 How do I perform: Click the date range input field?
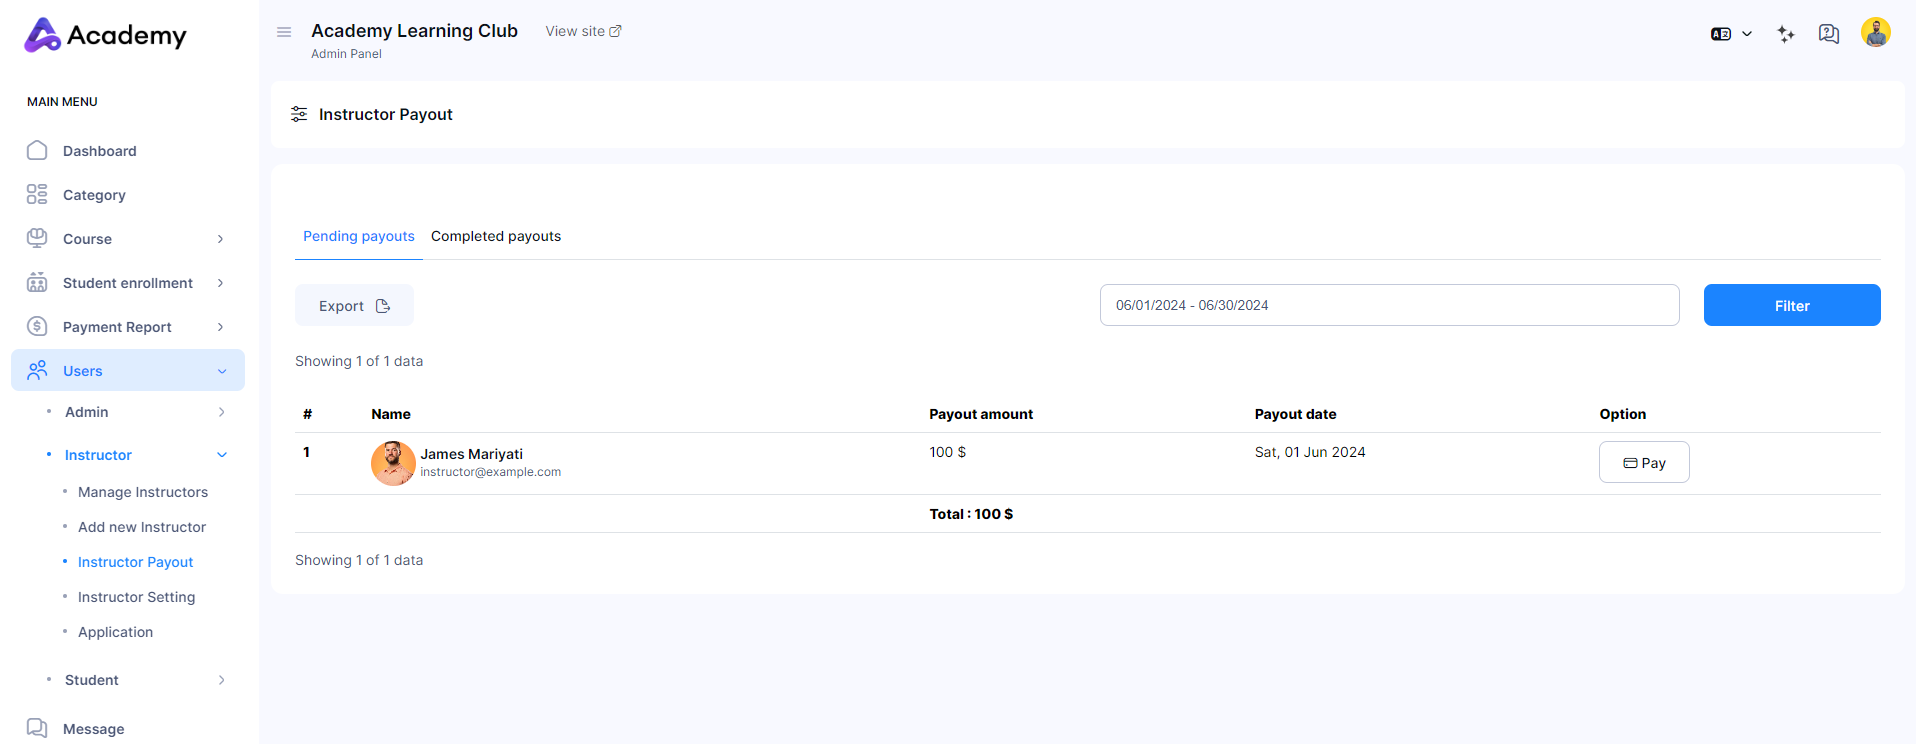pyautogui.click(x=1388, y=305)
